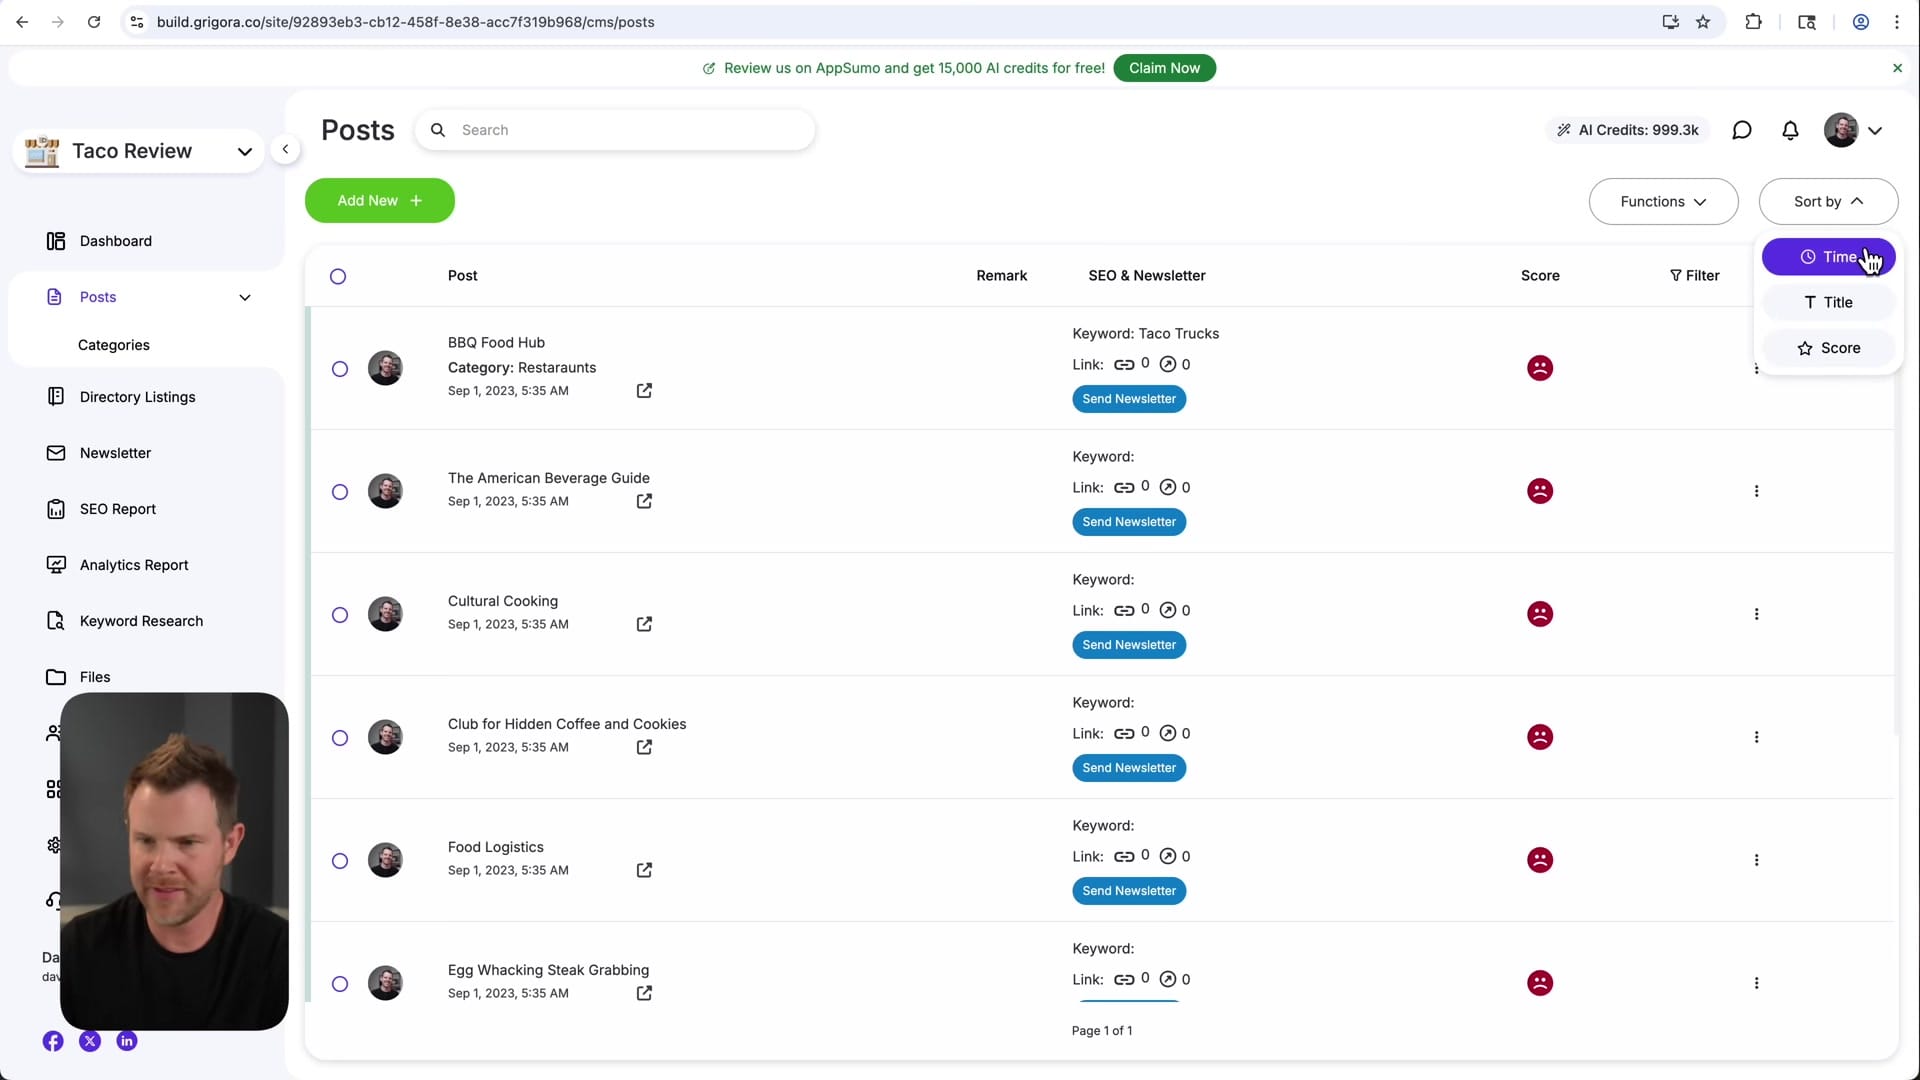
Task: Send Newsletter for BBQ Food Hub
Action: [x=1129, y=399]
